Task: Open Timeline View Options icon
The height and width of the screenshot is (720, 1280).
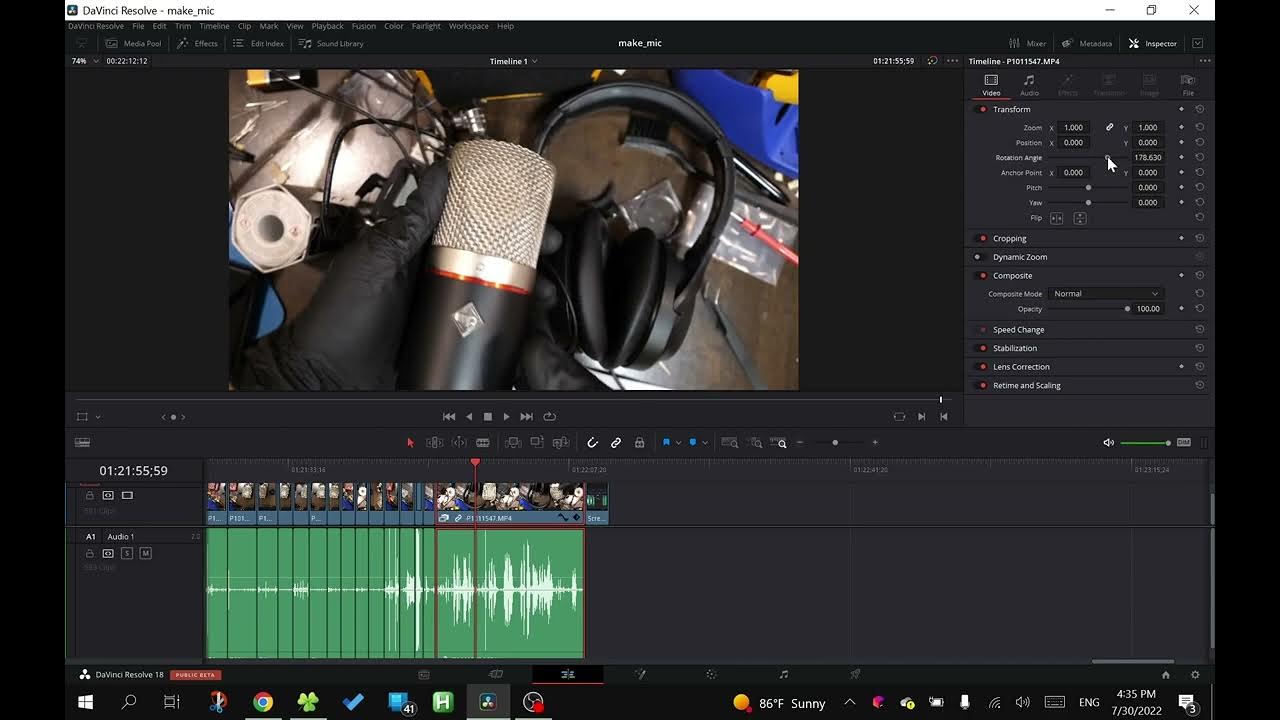Action: [x=83, y=442]
